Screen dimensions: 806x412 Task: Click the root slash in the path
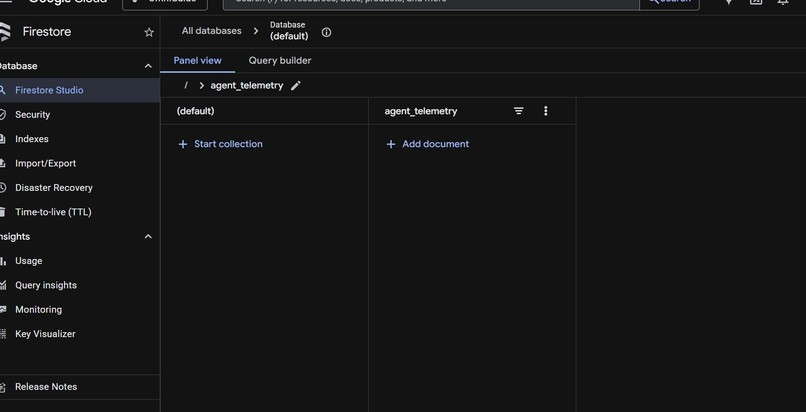click(x=186, y=86)
